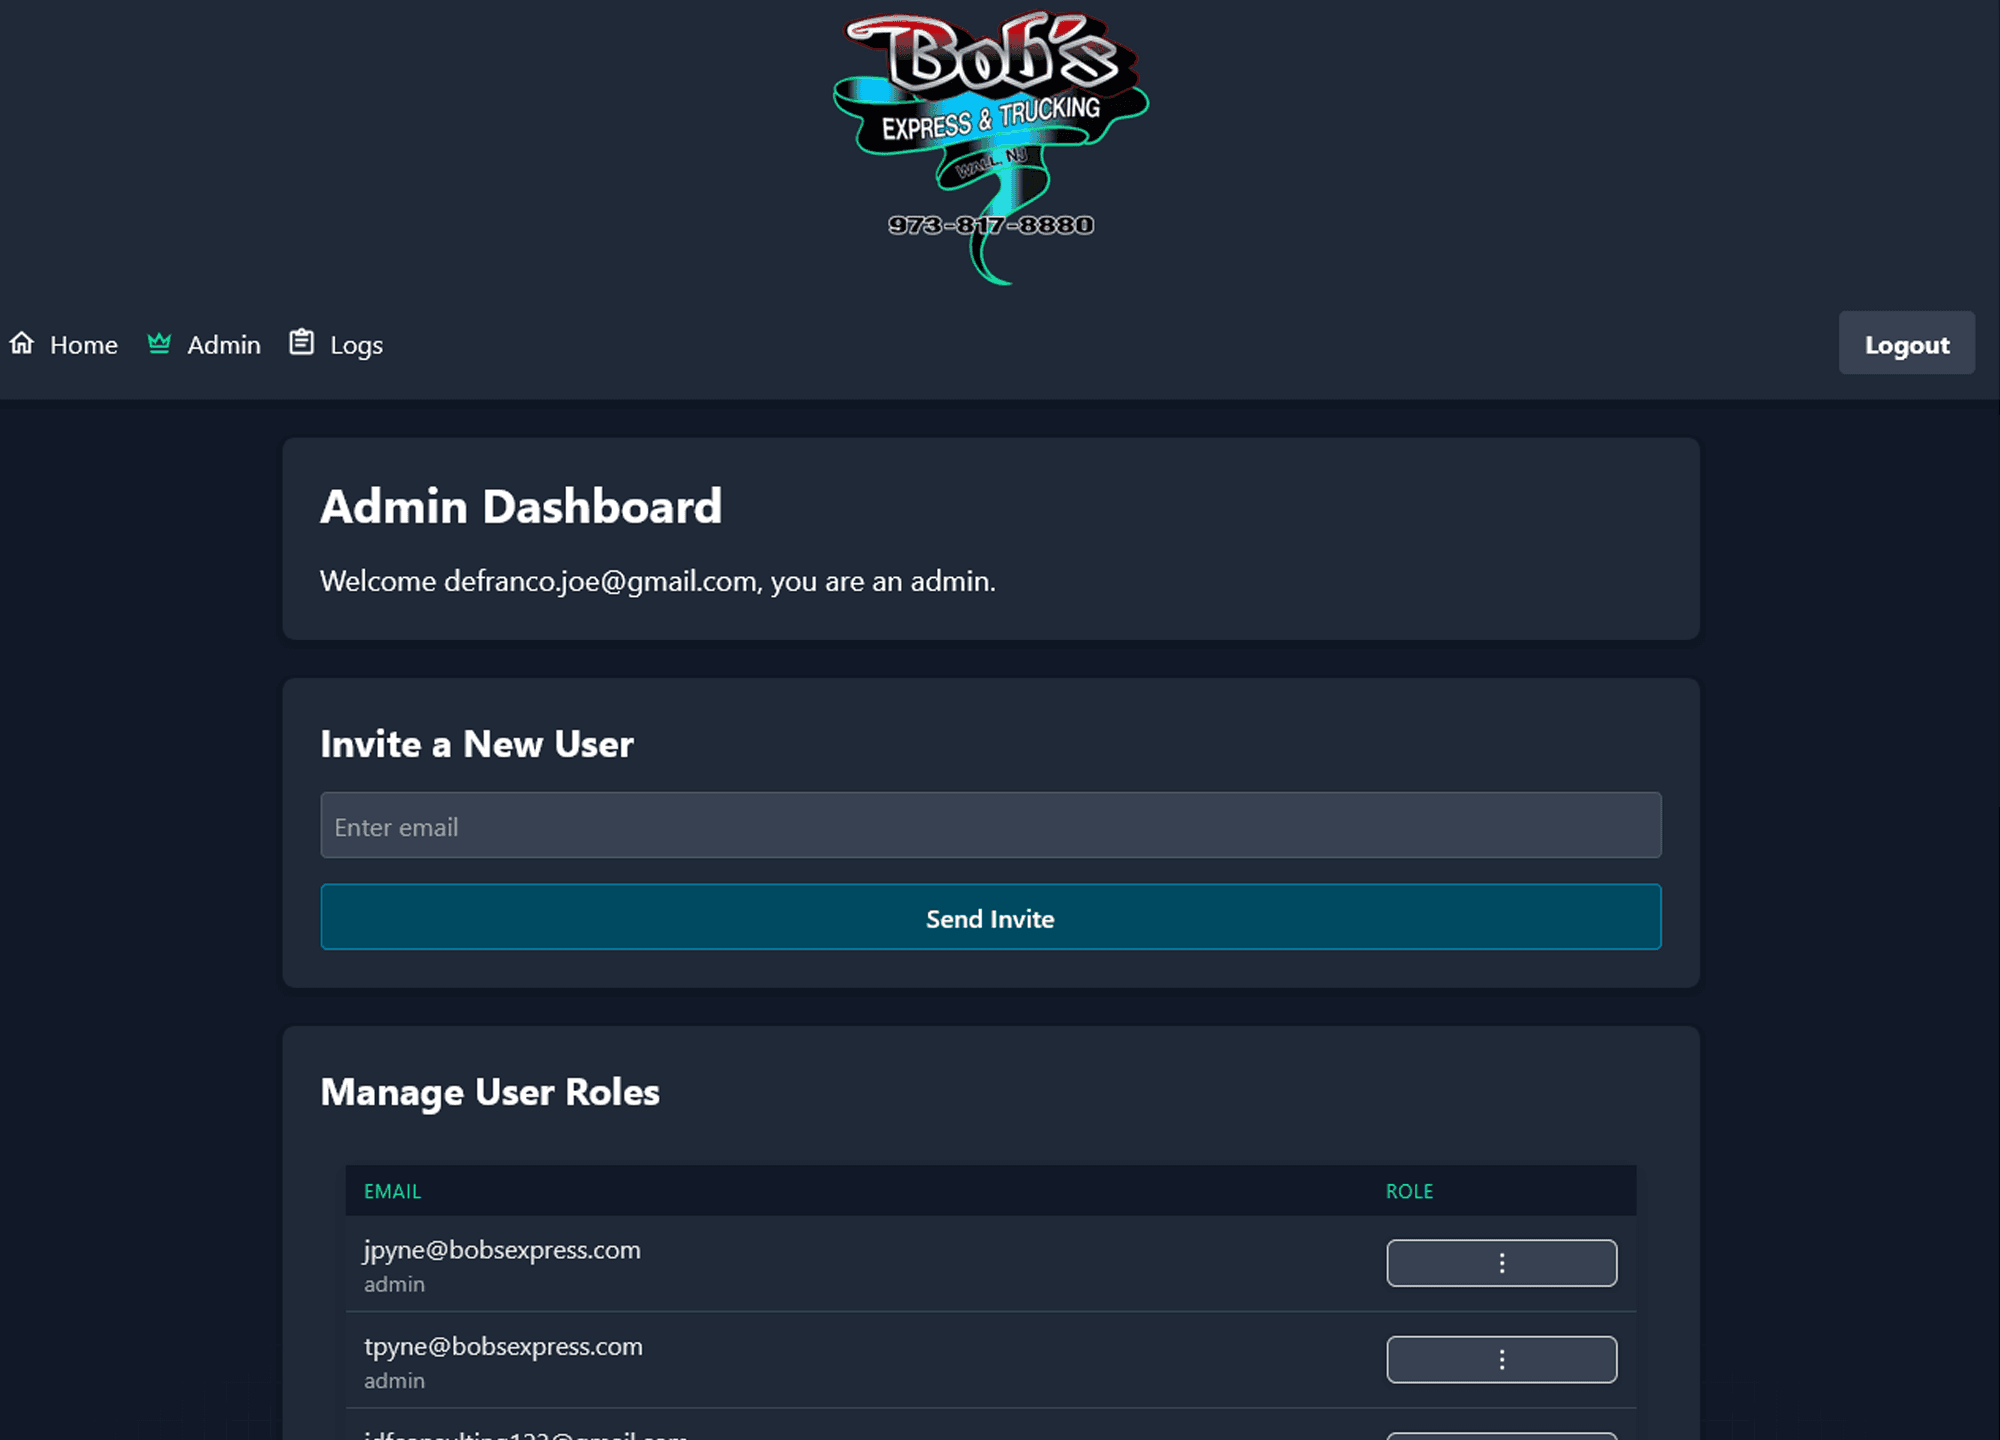Click the house icon beside Home
Image resolution: width=2000 pixels, height=1440 pixels.
pyautogui.click(x=22, y=344)
